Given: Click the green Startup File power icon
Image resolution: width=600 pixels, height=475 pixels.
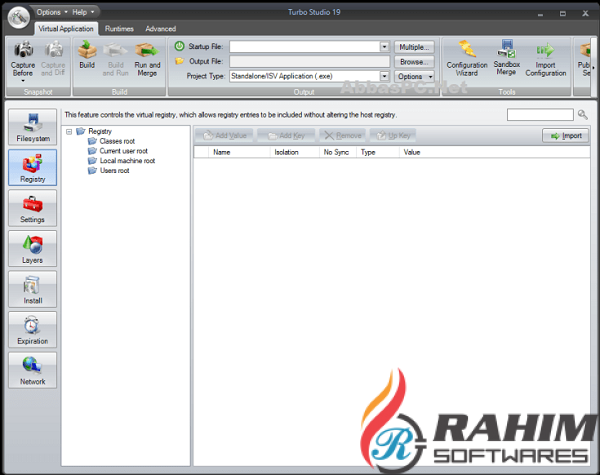Looking at the screenshot, I should click(x=179, y=46).
